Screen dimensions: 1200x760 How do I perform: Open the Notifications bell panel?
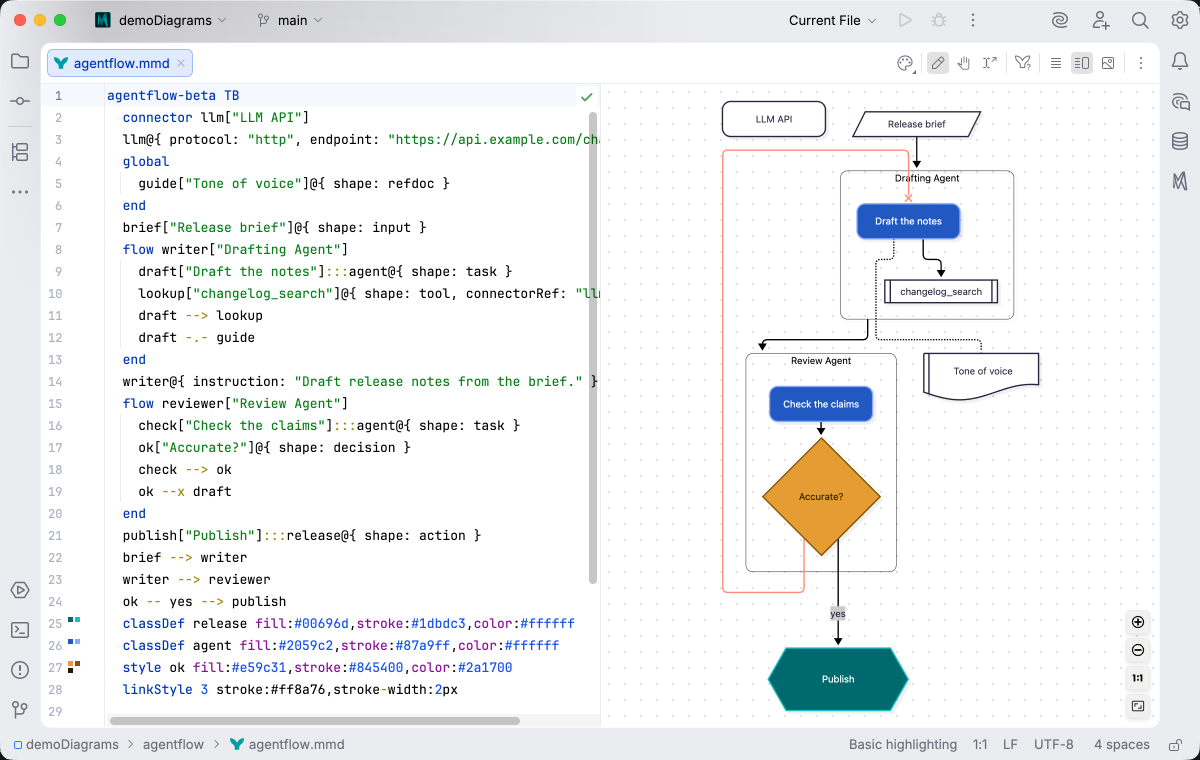coord(1180,61)
